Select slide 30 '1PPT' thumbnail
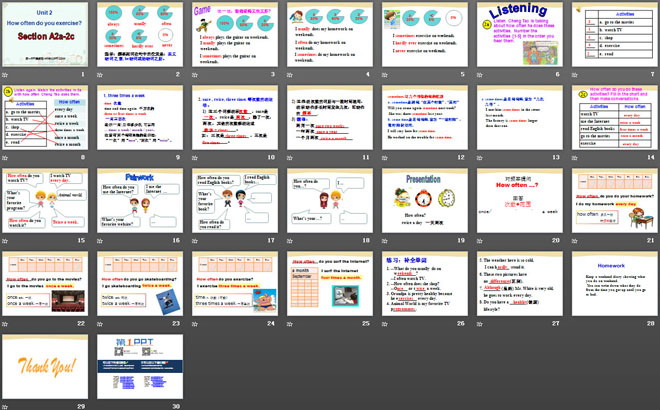660x410 pixels. click(140, 367)
